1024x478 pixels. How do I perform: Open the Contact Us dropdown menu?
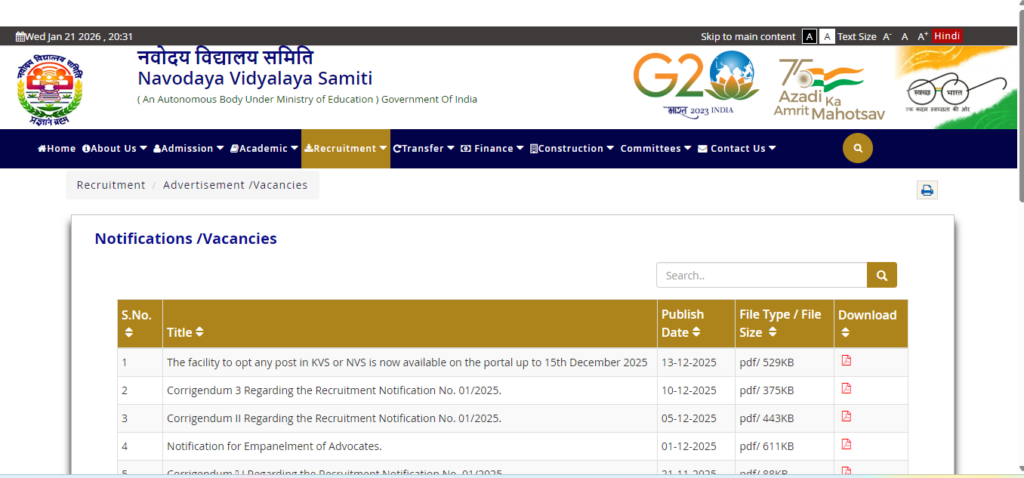[737, 148]
